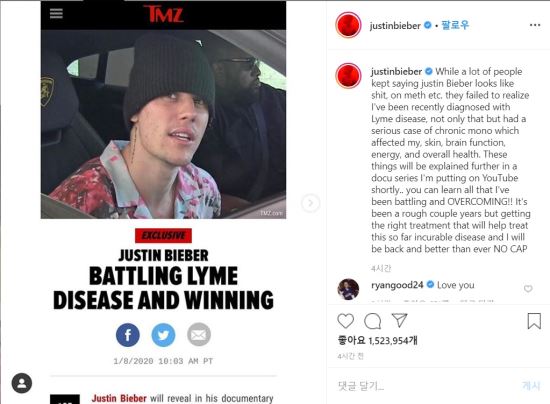Open the TMZ hamburger menu icon
Screen dimensions: 550x404
click(56, 13)
